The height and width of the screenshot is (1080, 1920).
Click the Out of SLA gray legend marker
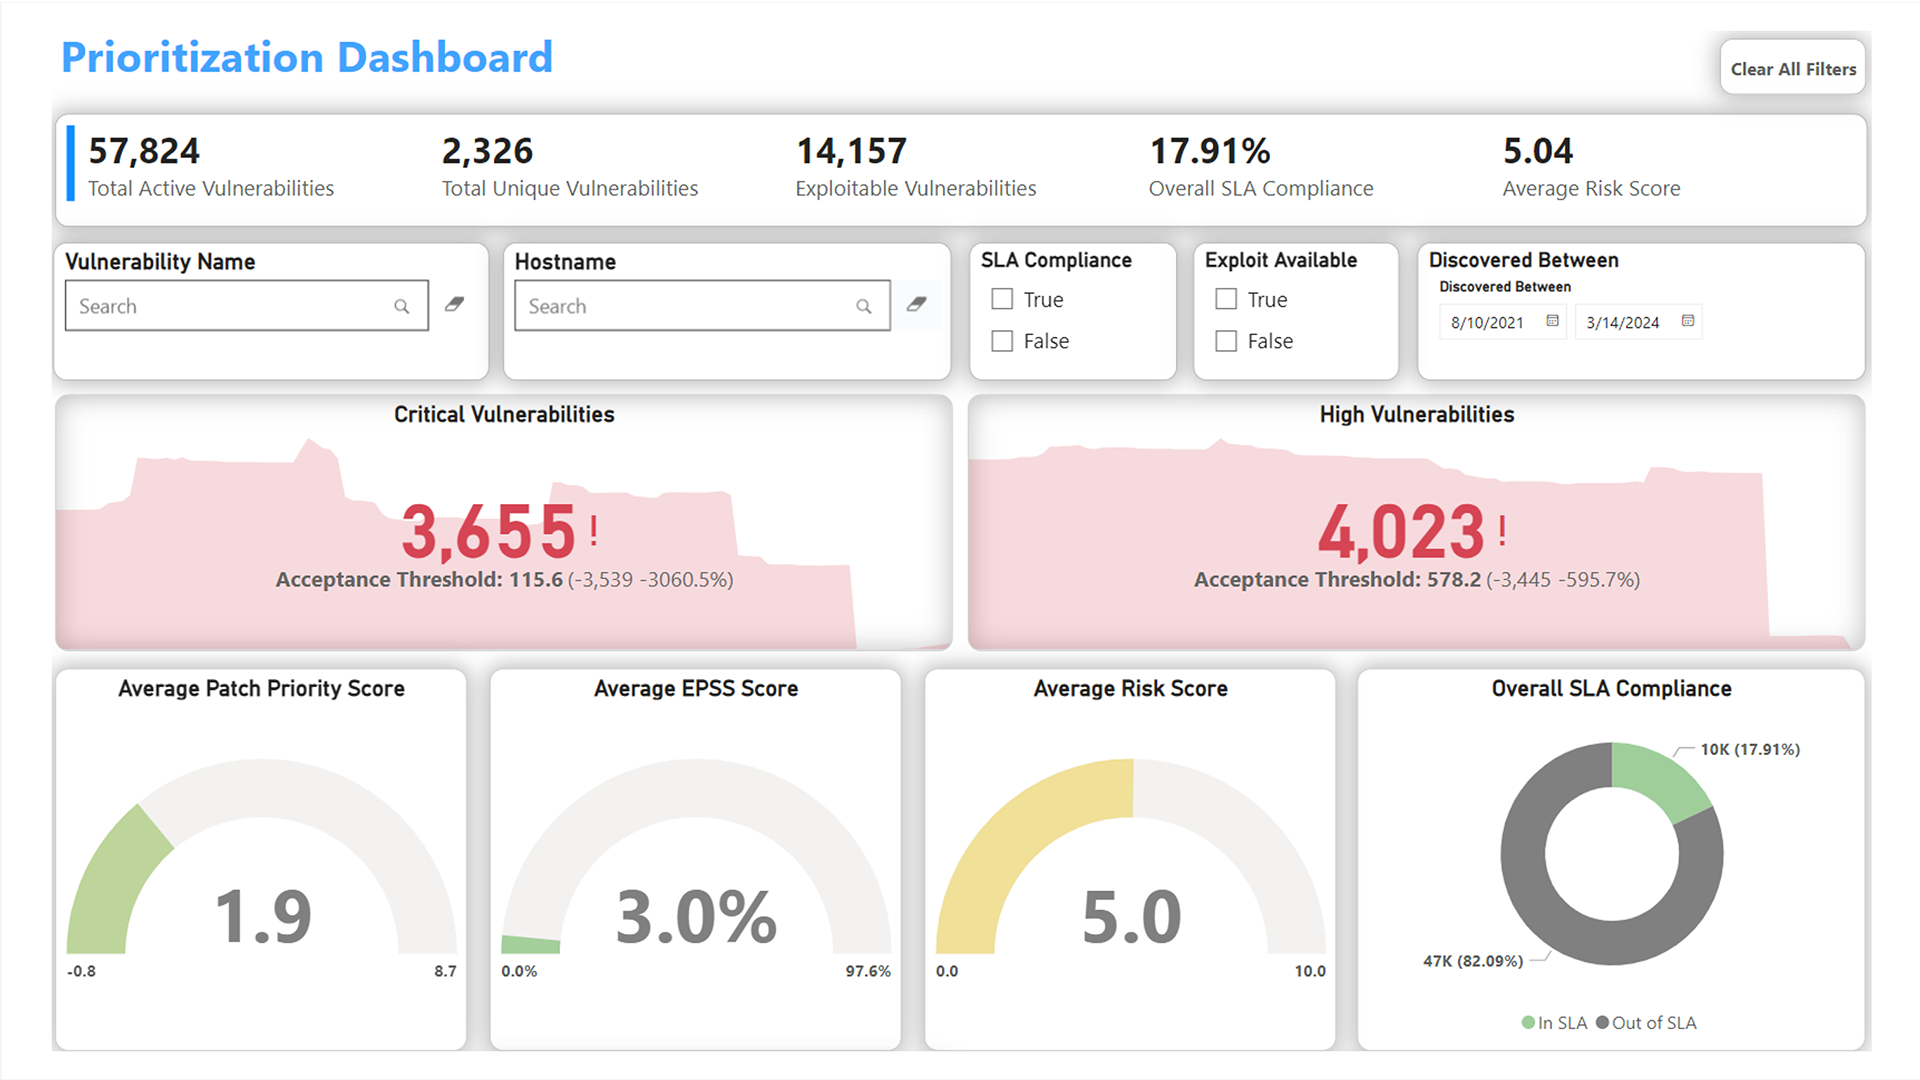(x=1602, y=1022)
